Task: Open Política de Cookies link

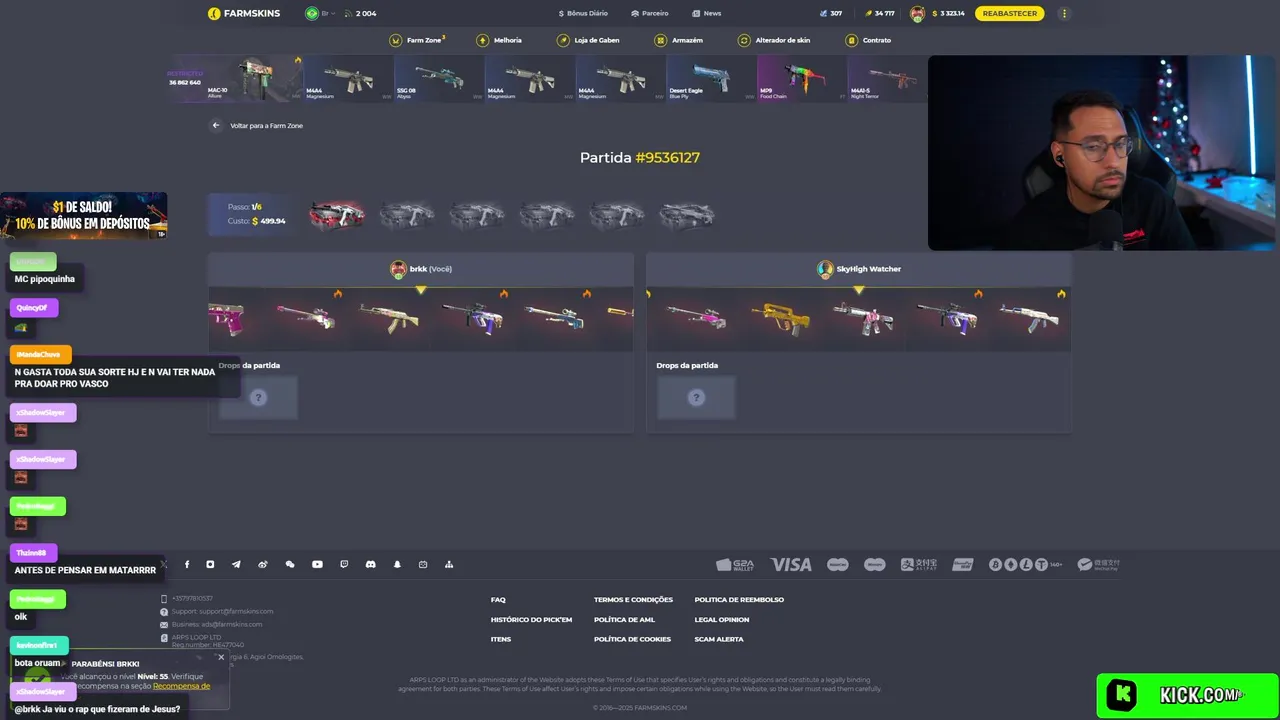Action: click(x=632, y=639)
